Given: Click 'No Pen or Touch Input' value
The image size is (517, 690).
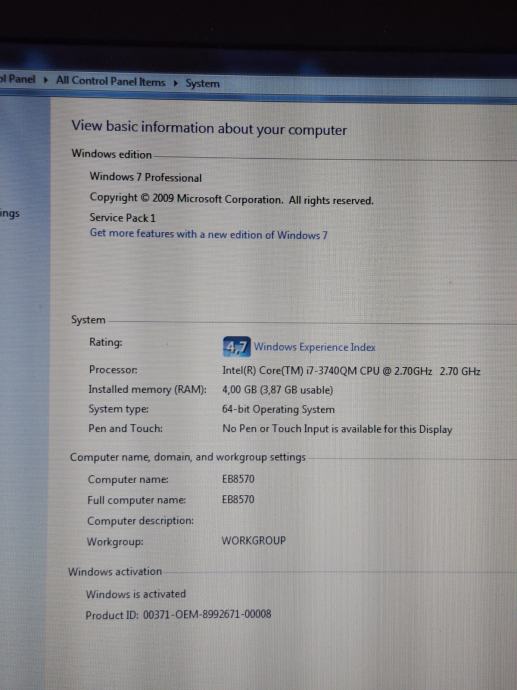Looking at the screenshot, I should 337,429.
